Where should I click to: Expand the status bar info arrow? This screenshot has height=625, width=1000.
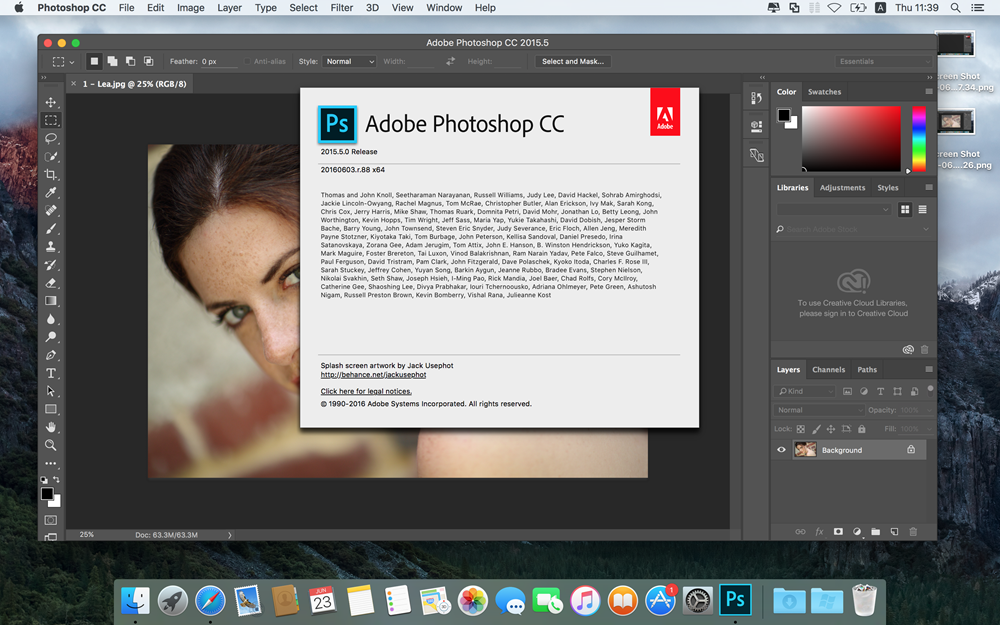click(x=230, y=535)
